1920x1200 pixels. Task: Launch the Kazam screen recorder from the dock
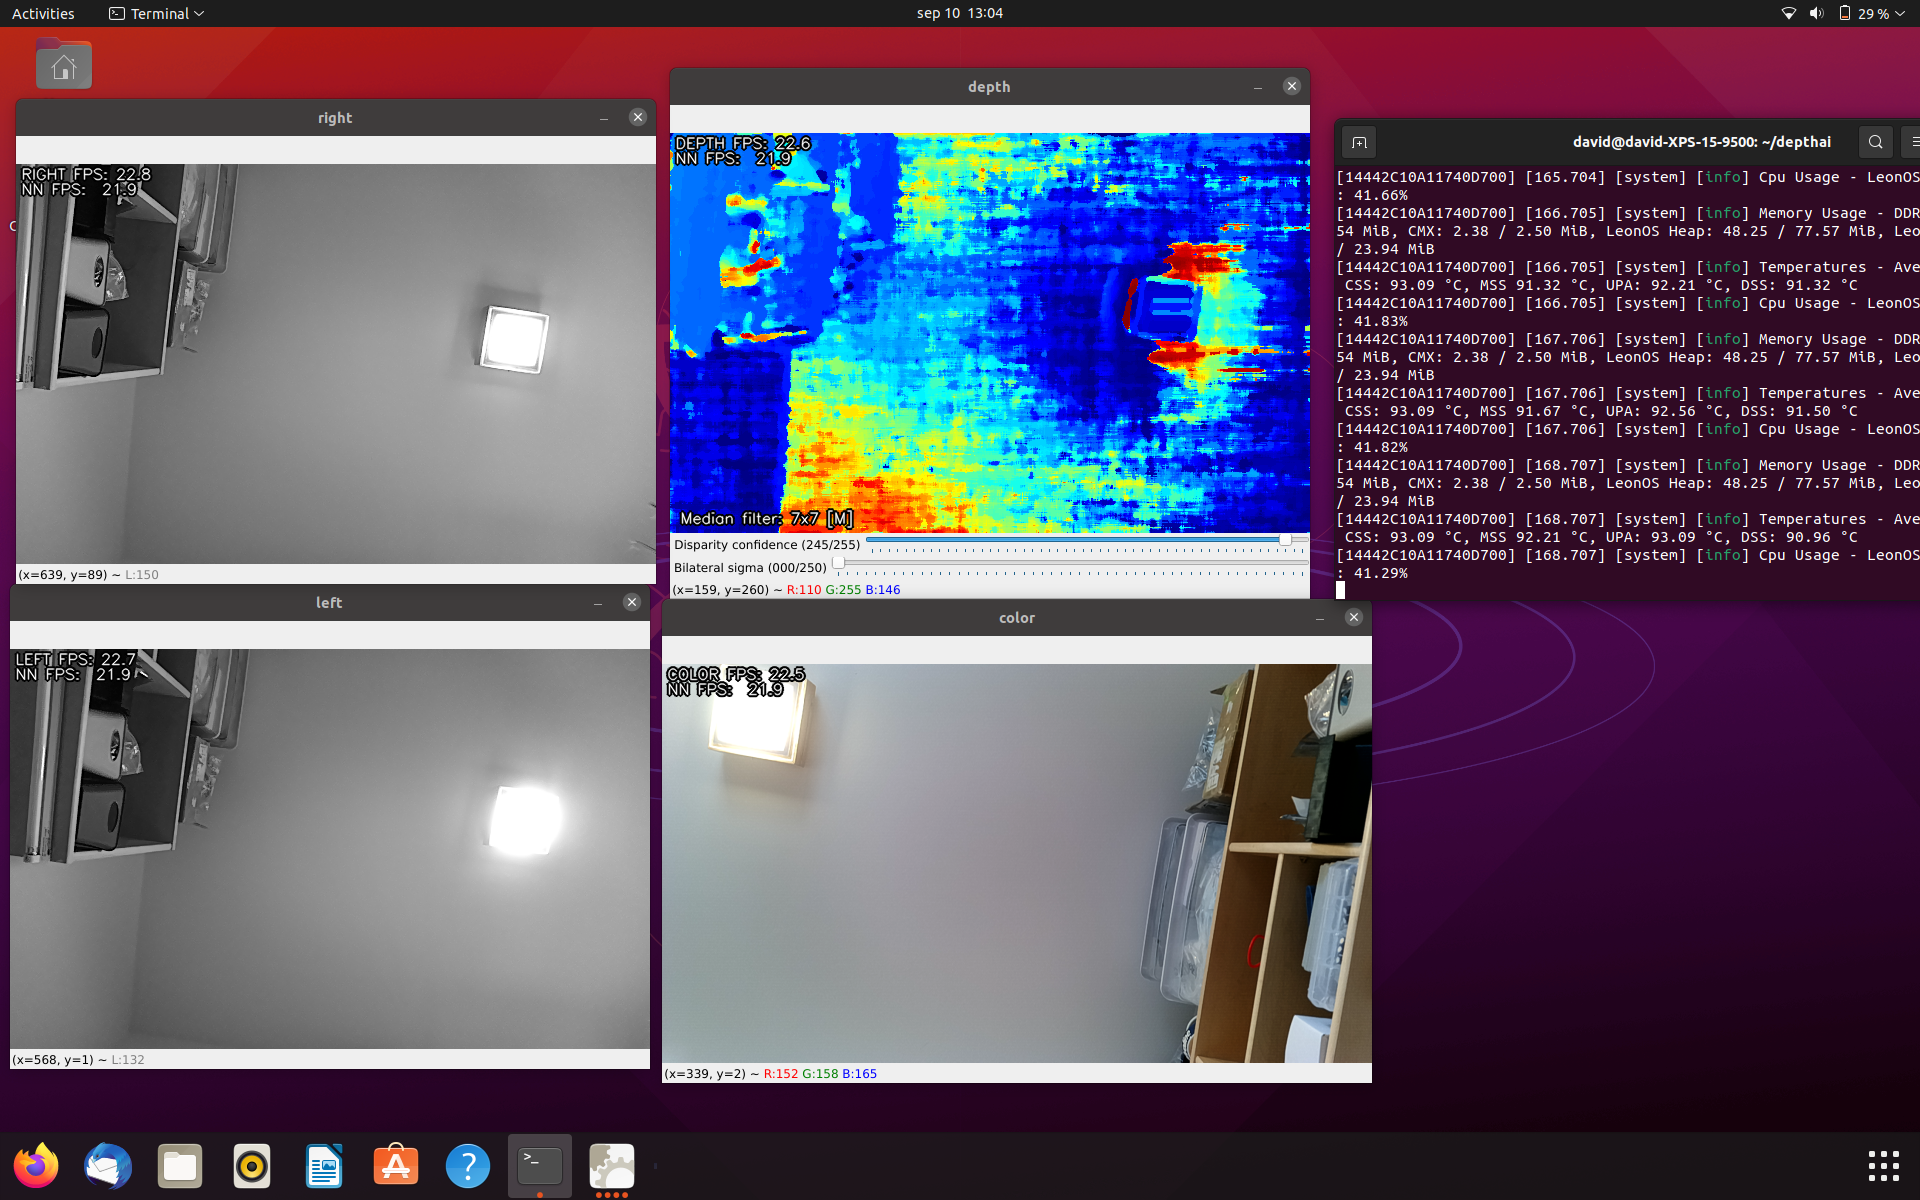(251, 1165)
